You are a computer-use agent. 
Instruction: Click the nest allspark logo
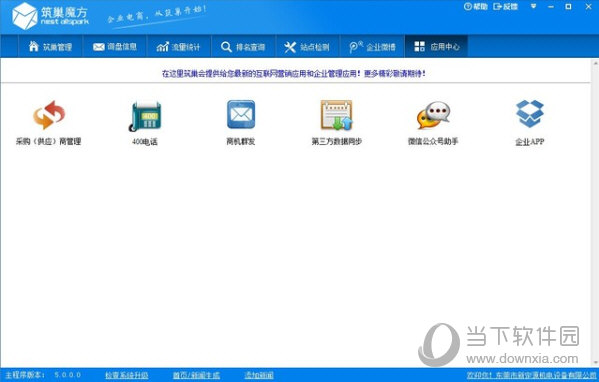click(50, 16)
